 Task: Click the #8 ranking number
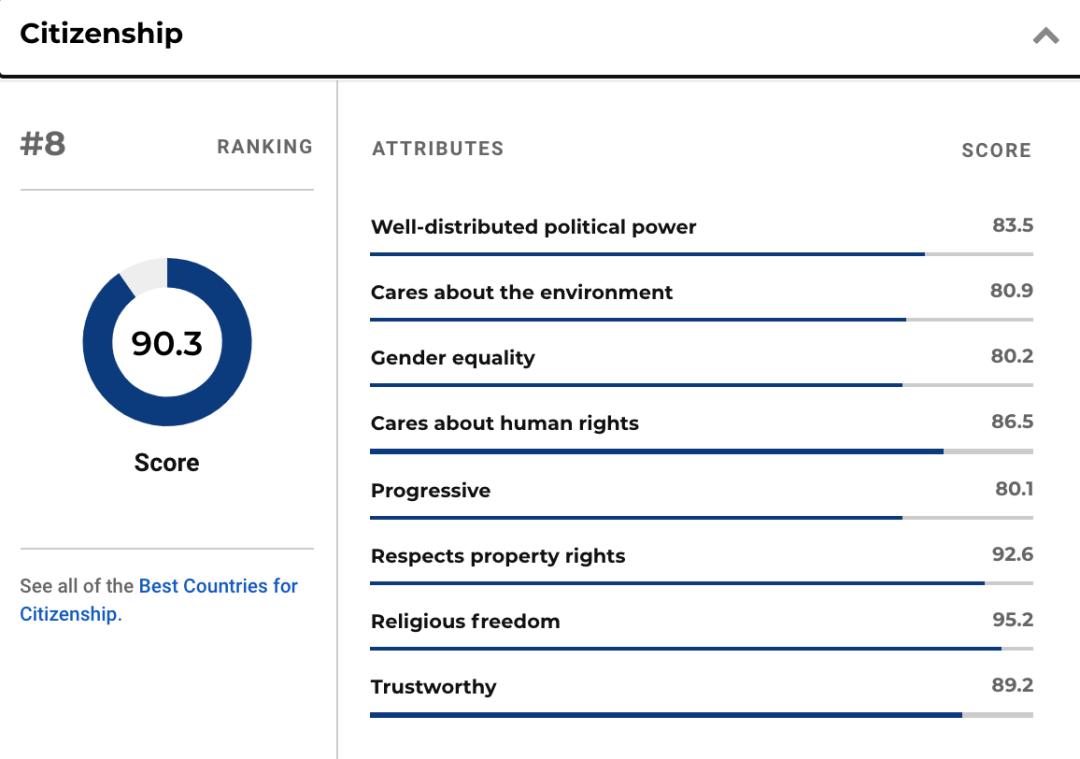(43, 144)
